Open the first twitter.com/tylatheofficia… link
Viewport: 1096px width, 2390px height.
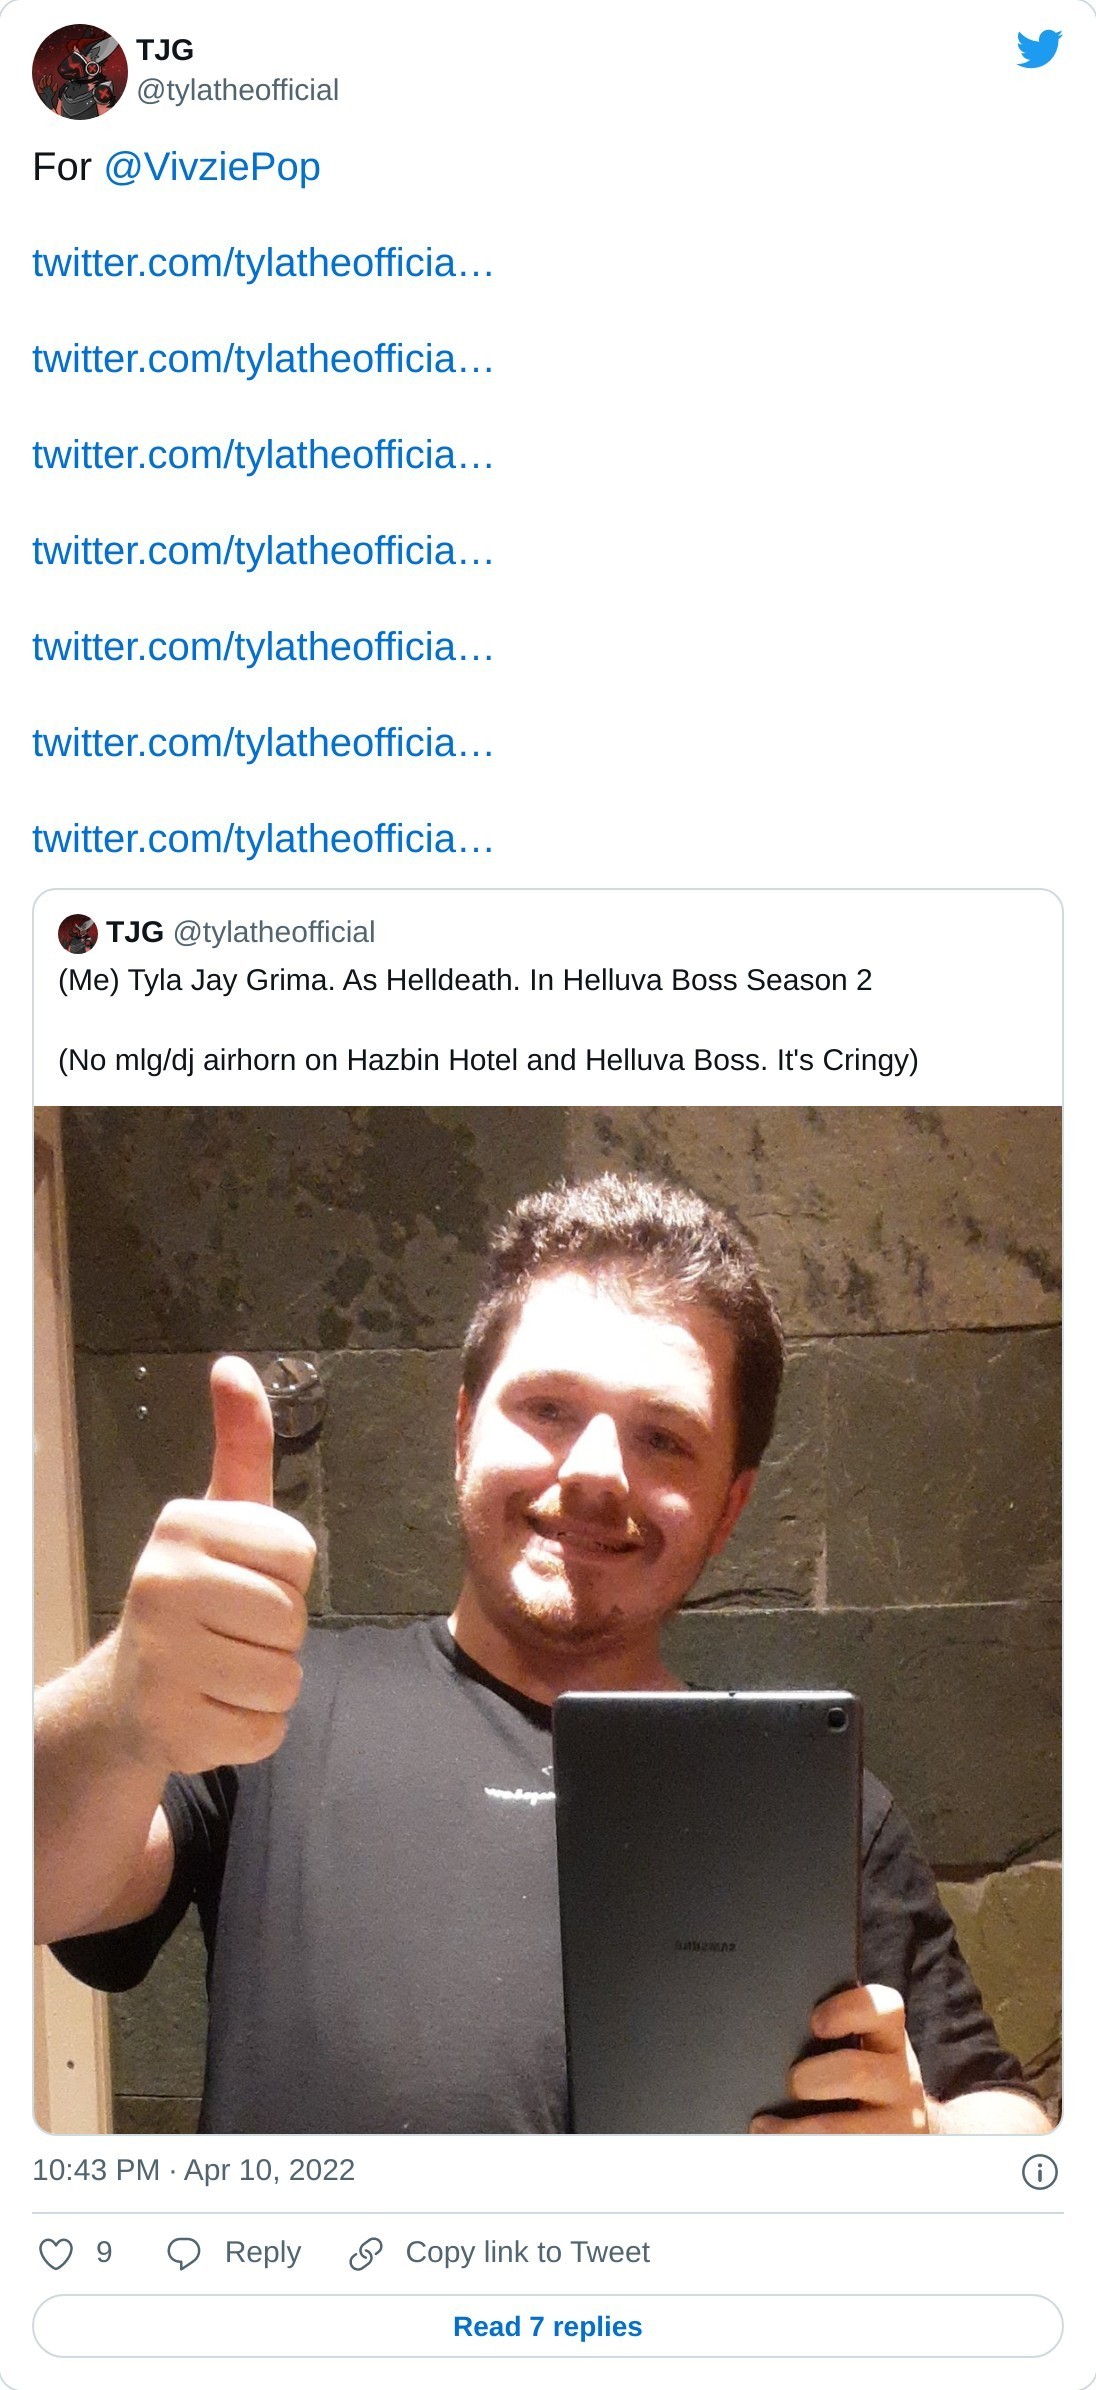(263, 263)
